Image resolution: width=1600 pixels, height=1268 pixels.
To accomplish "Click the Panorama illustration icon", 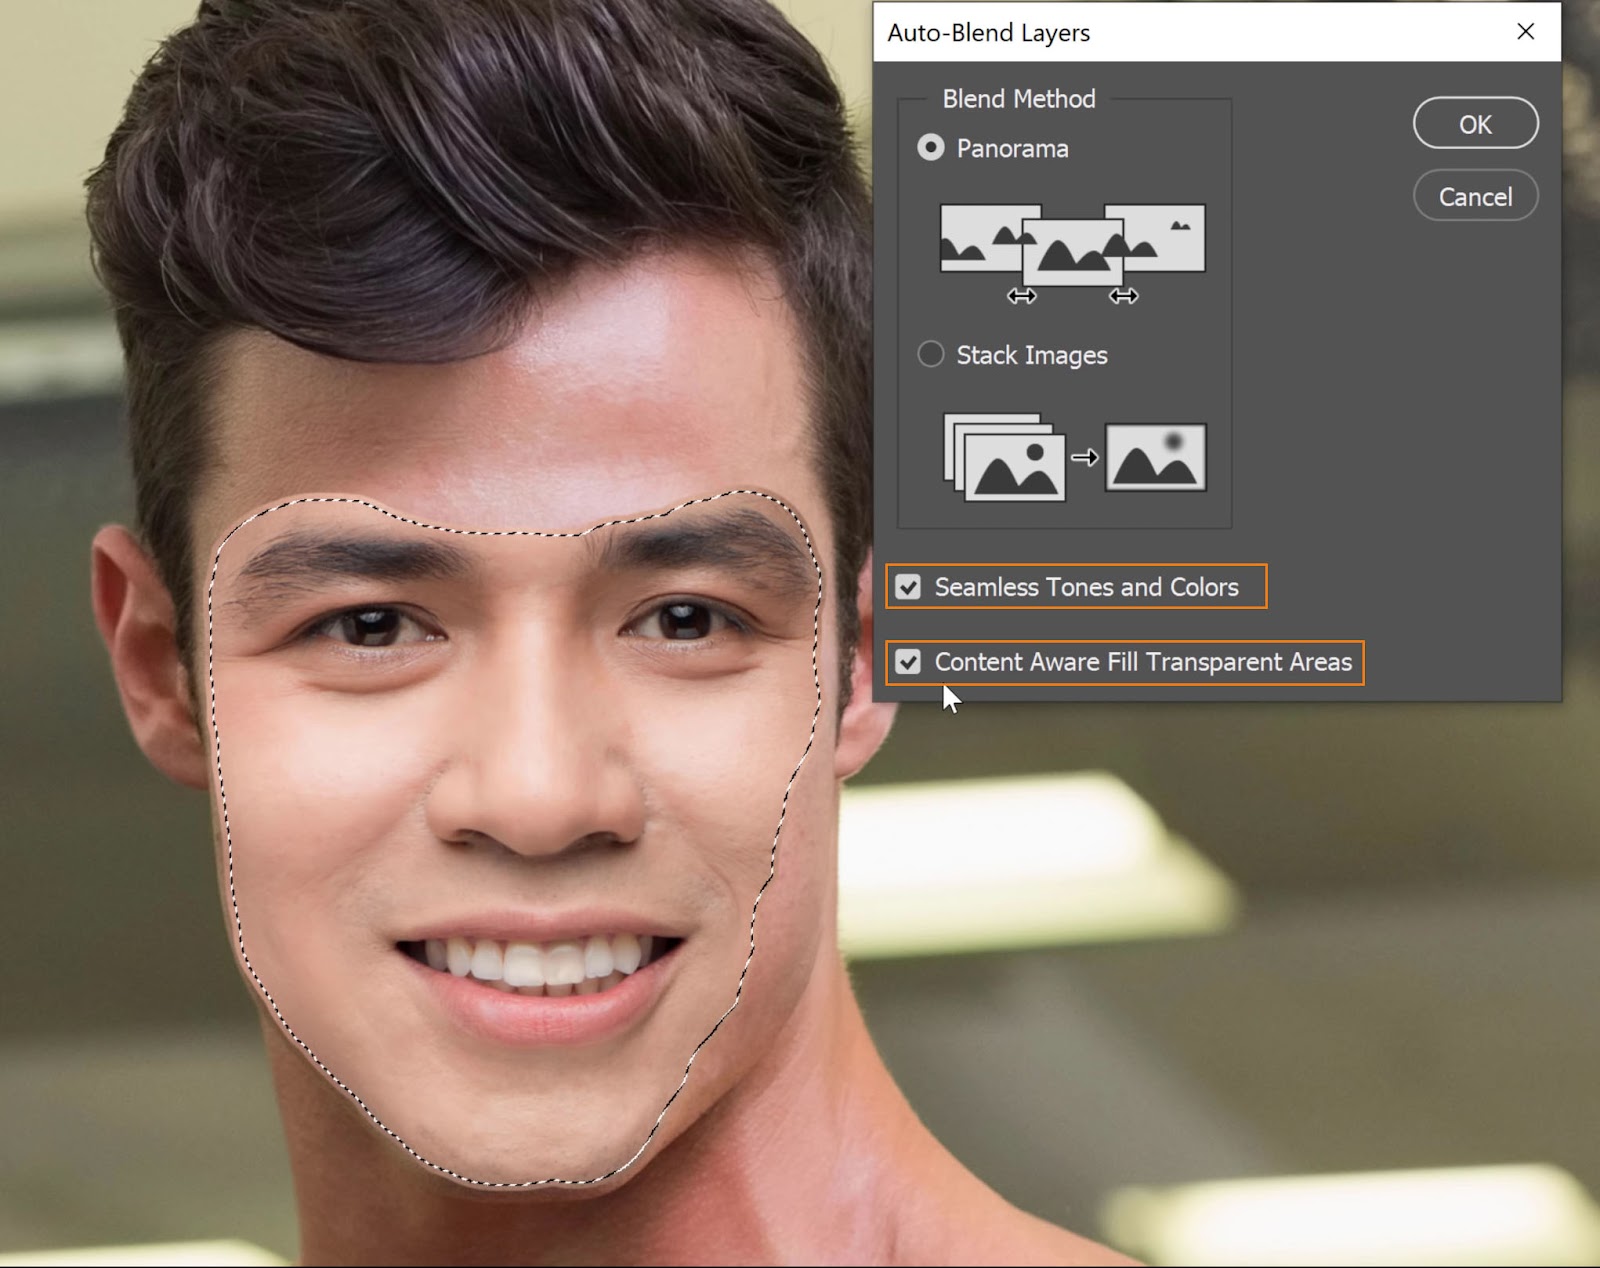I will click(1073, 253).
